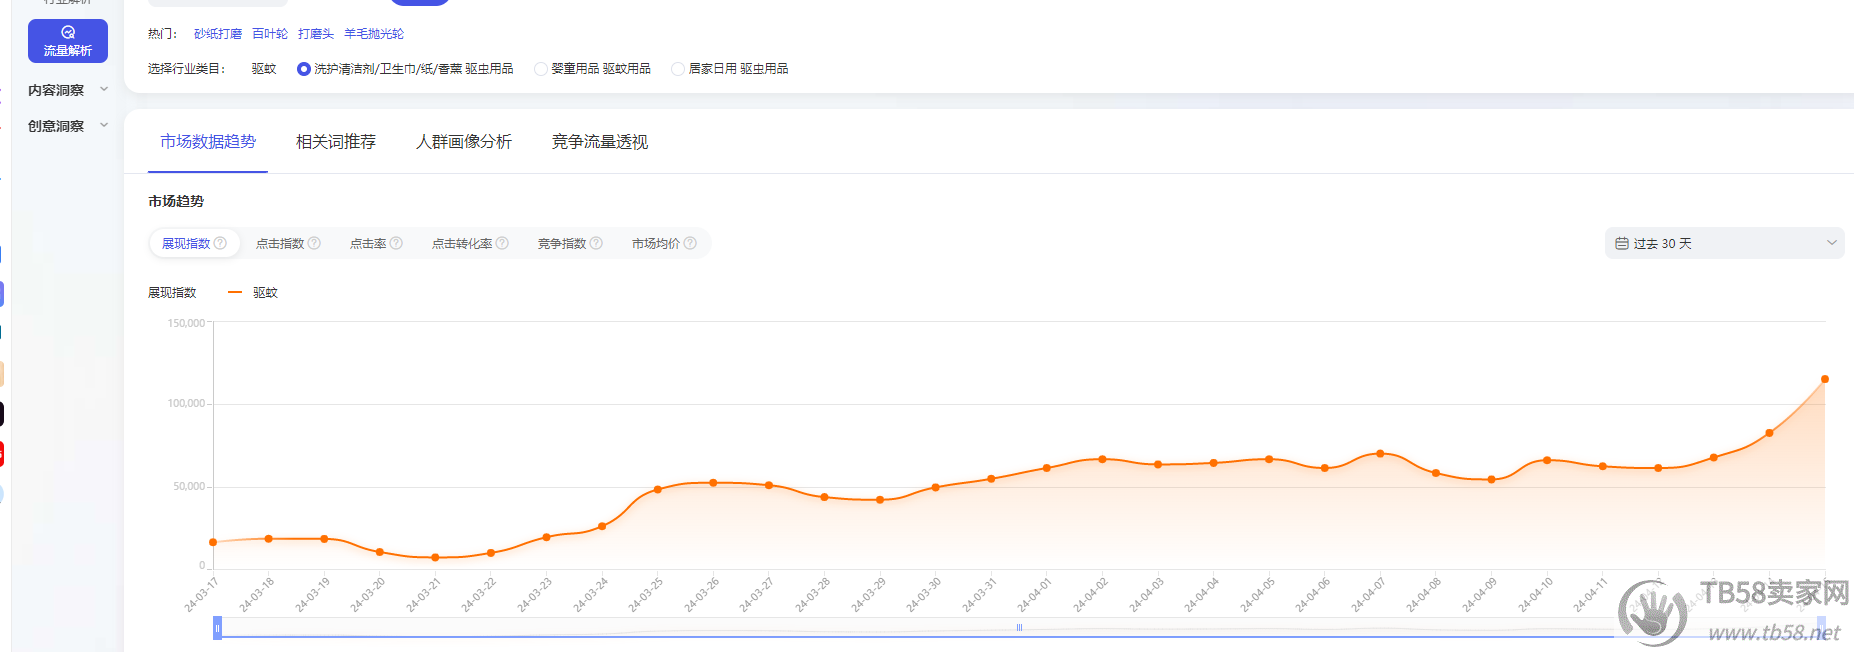Click help icon next to 展现指数
1854x652 pixels.
point(220,243)
